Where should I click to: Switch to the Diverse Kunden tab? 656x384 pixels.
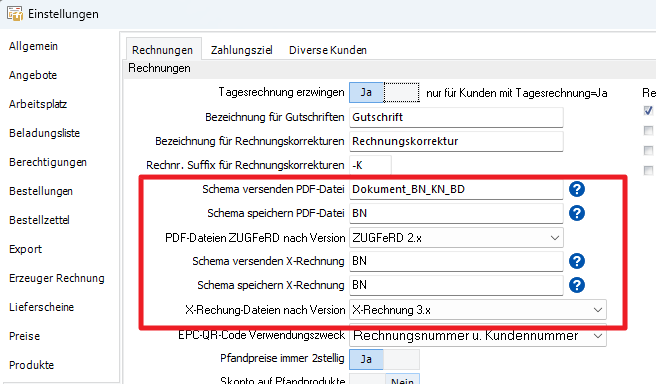coord(328,50)
